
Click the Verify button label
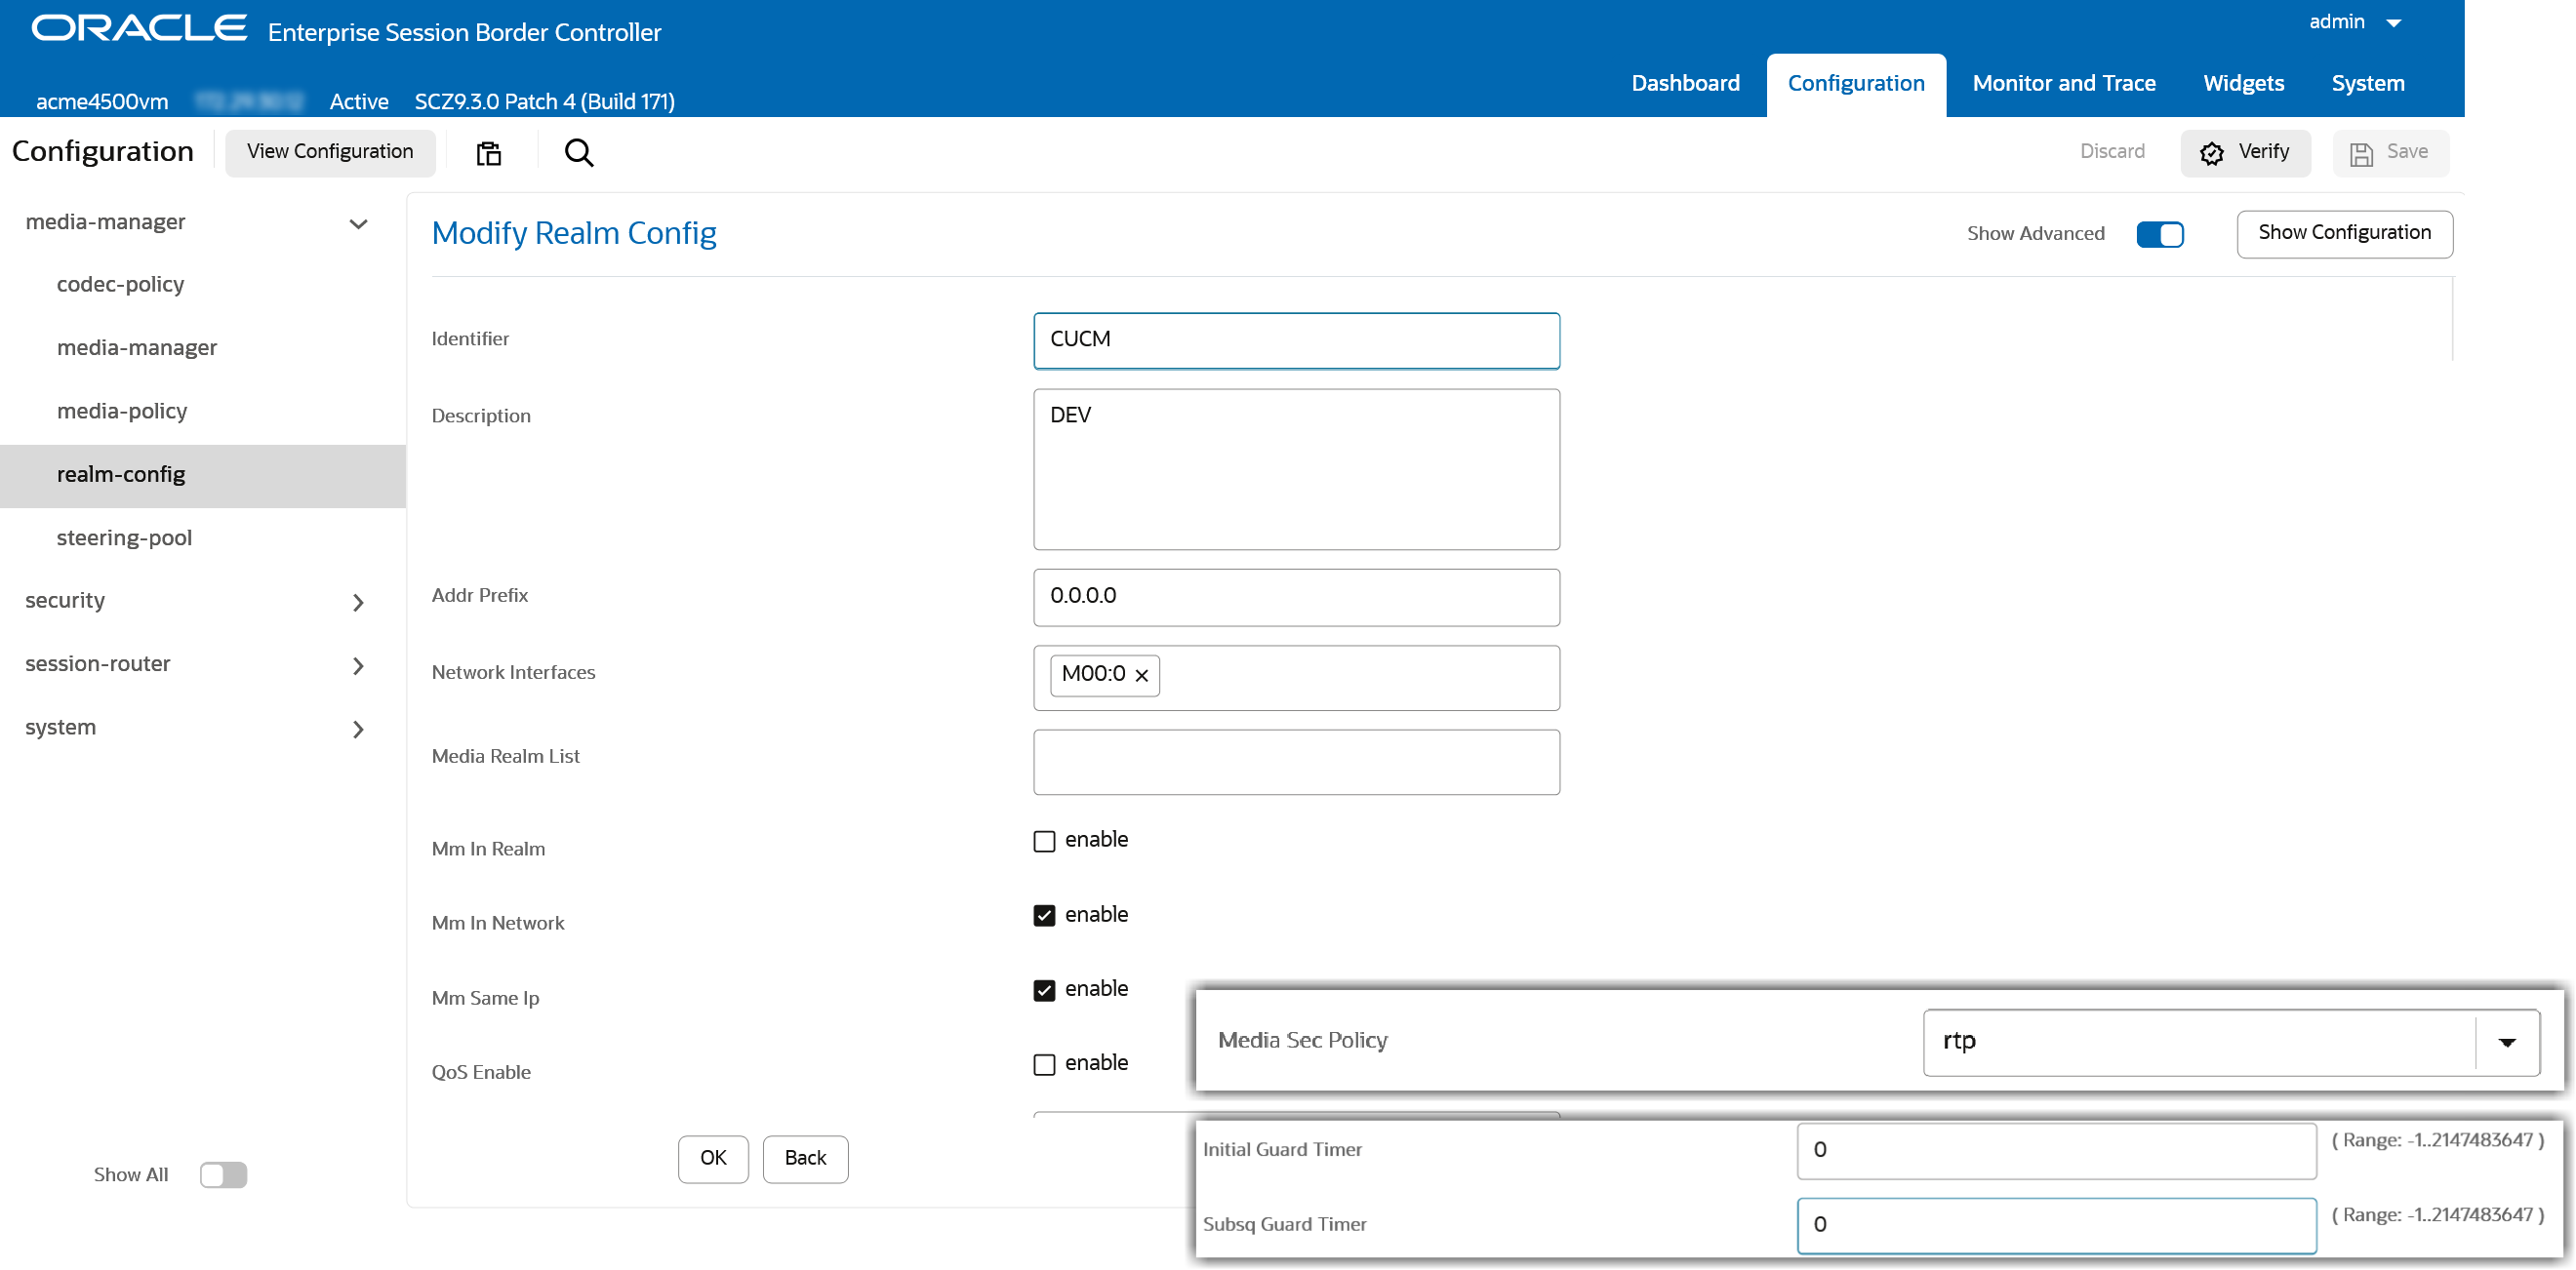coord(2263,152)
